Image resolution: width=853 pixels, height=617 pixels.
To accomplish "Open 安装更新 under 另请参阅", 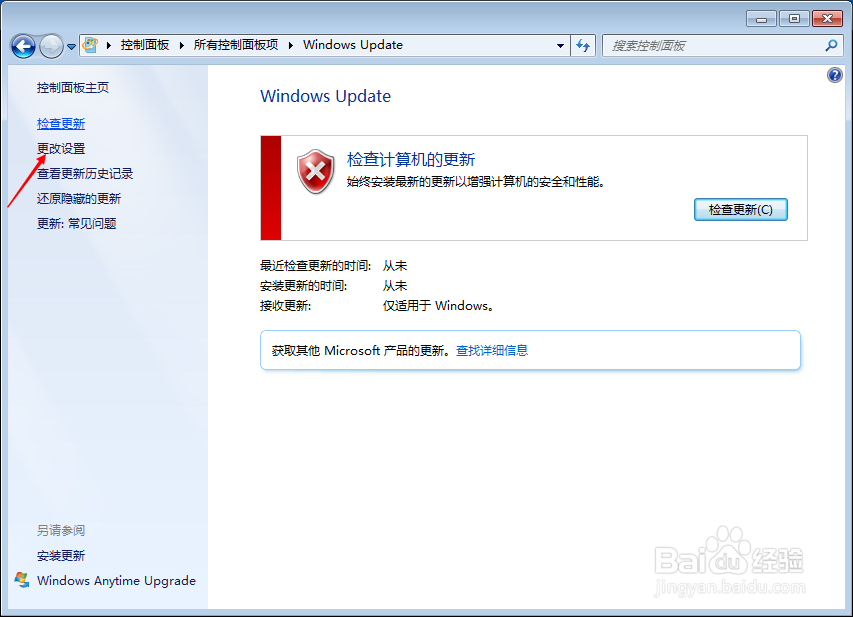I will (61, 556).
